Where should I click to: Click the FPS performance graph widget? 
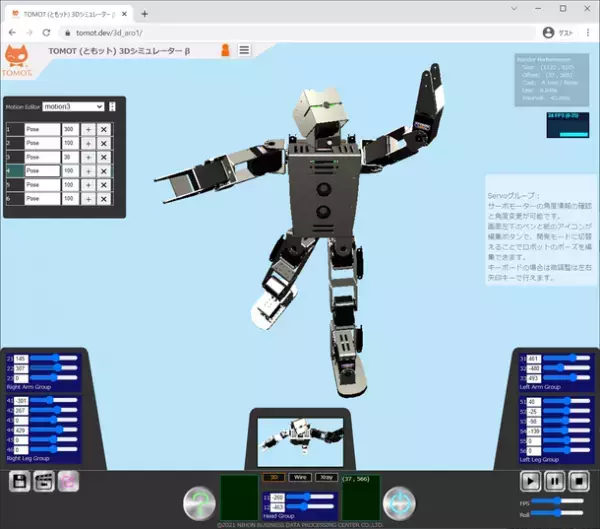(x=568, y=125)
